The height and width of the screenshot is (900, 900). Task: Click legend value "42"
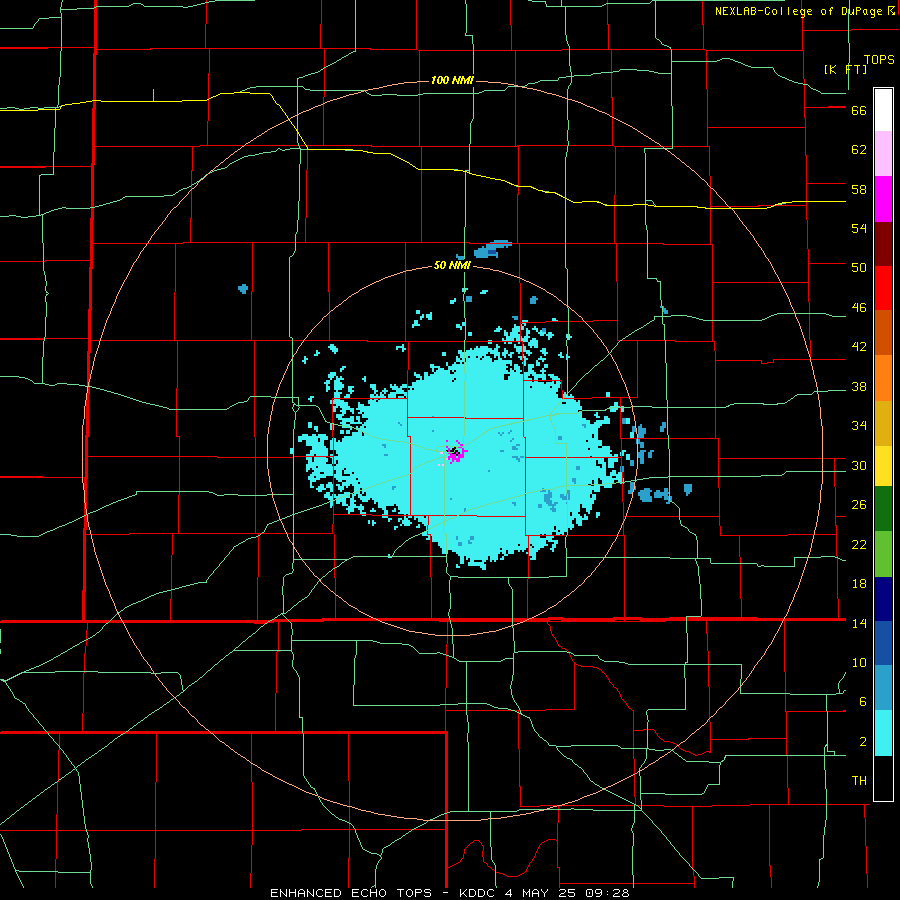click(x=859, y=347)
